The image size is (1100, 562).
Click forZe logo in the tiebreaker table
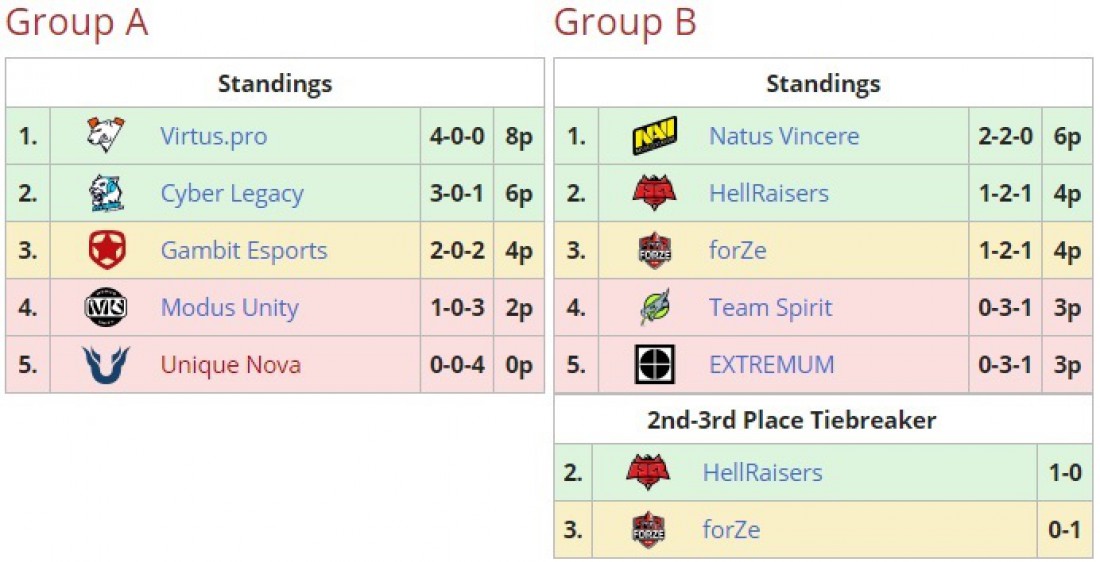point(648,530)
